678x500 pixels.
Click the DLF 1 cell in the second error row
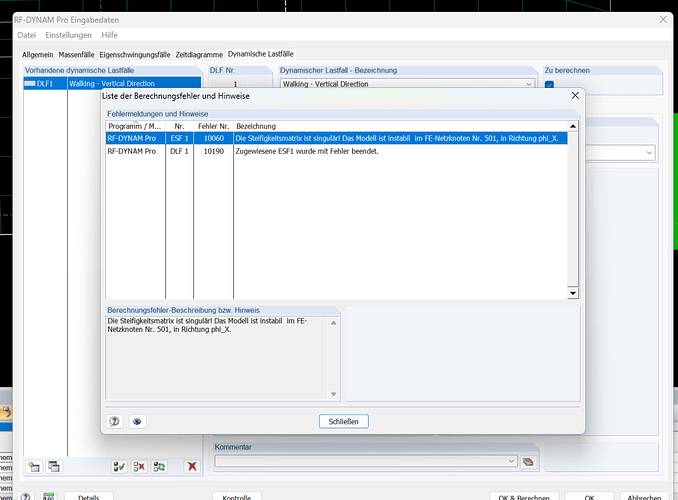(179, 151)
